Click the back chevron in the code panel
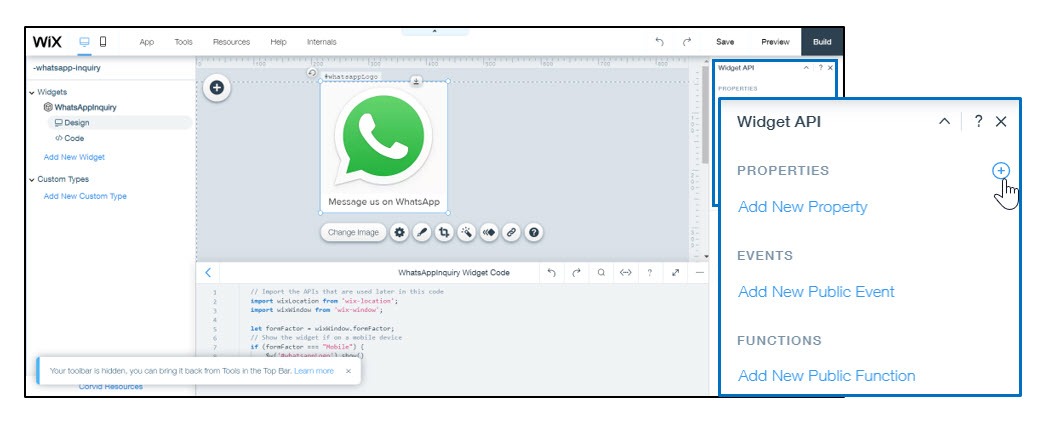The image size is (1046, 438). click(207, 272)
